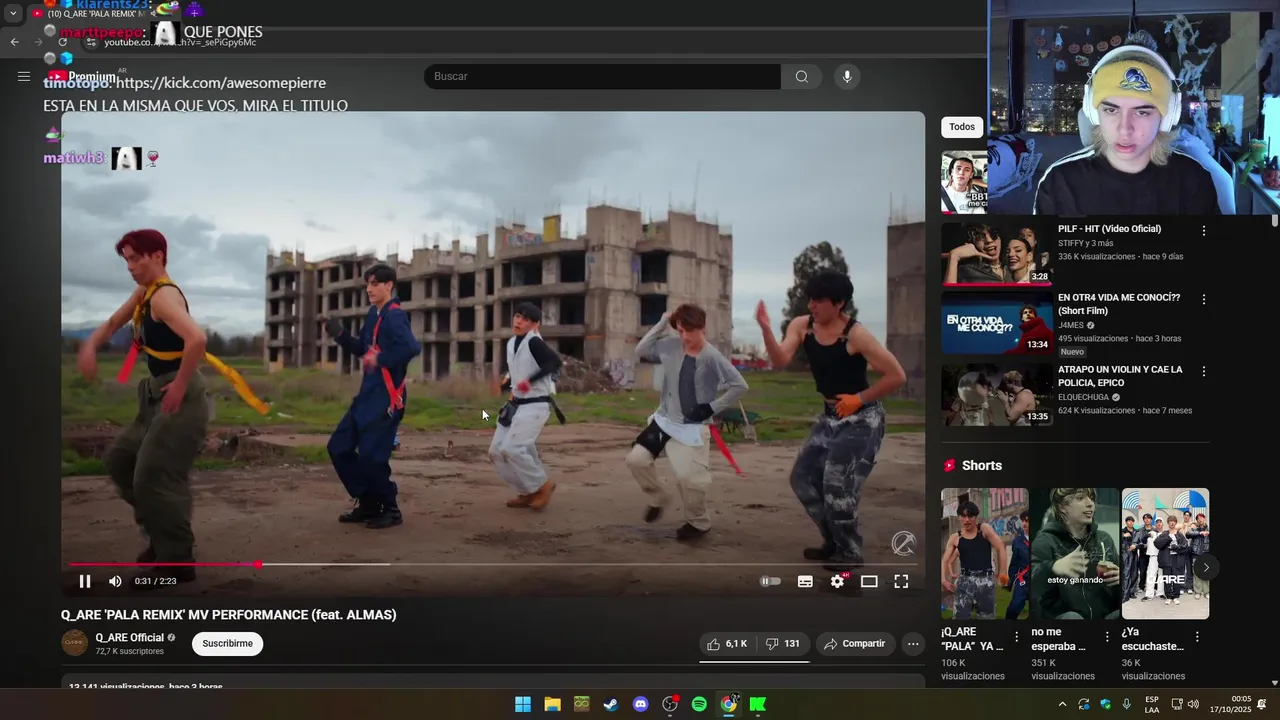The width and height of the screenshot is (1280, 720).
Task: Open ATRAPO UN VIOLIN video thumbnail
Action: click(996, 395)
